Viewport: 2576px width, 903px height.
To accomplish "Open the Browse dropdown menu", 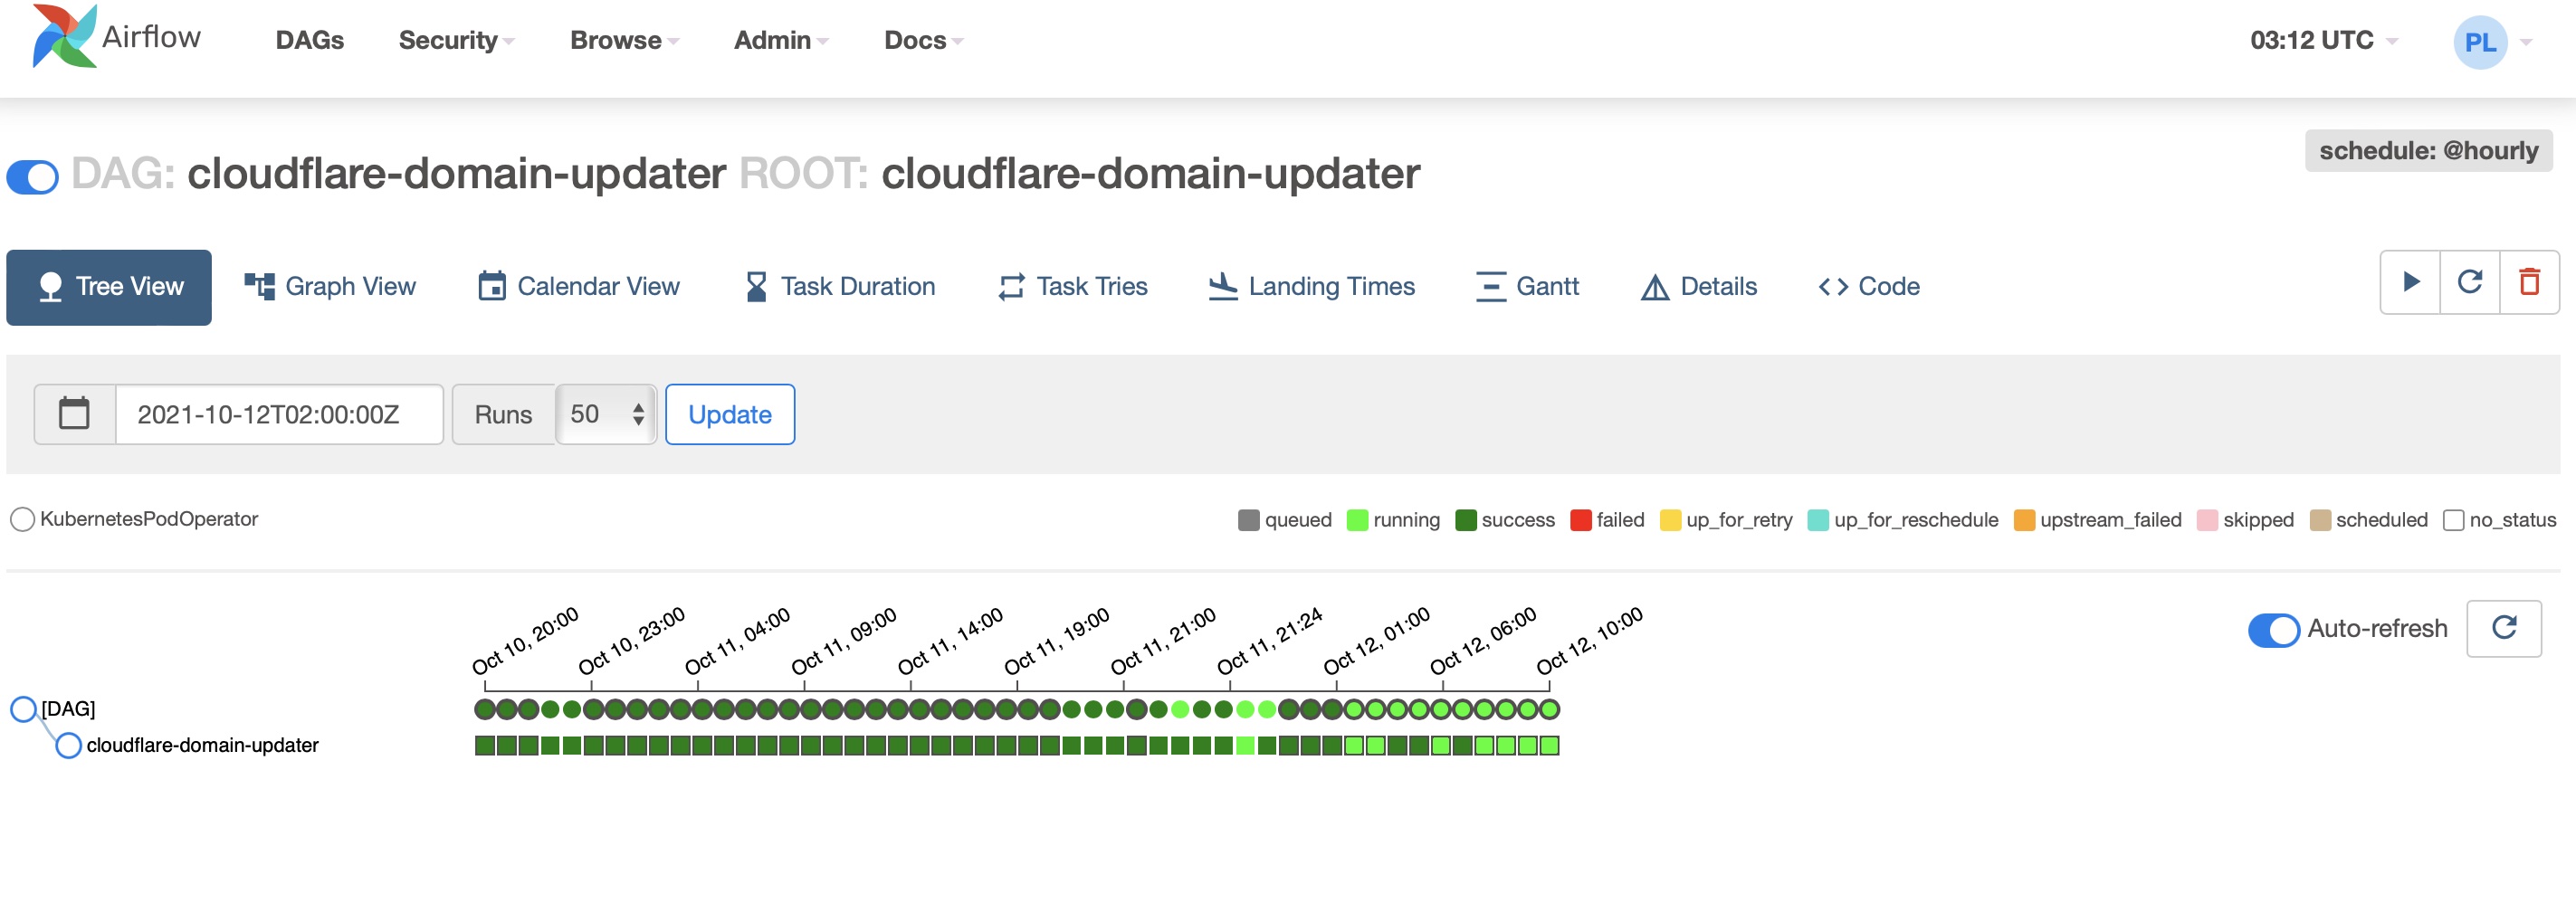I will 624,40.
